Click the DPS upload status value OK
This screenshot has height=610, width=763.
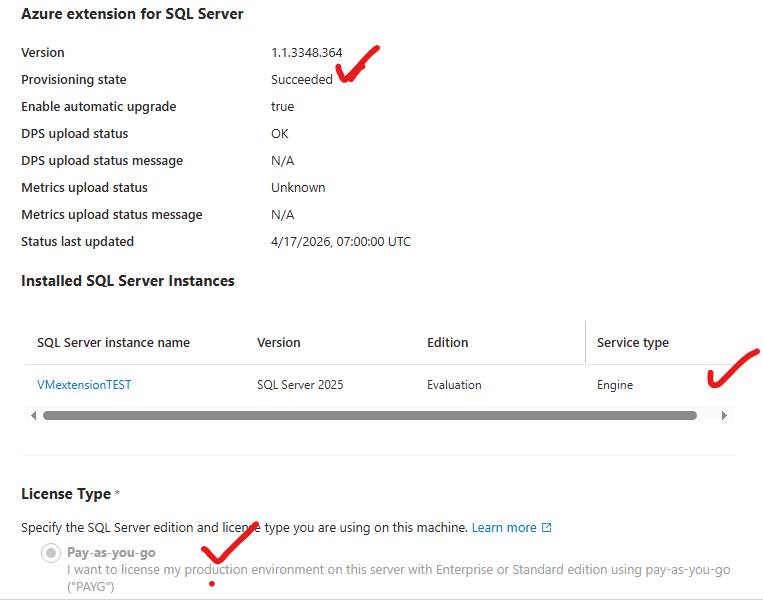pos(280,134)
